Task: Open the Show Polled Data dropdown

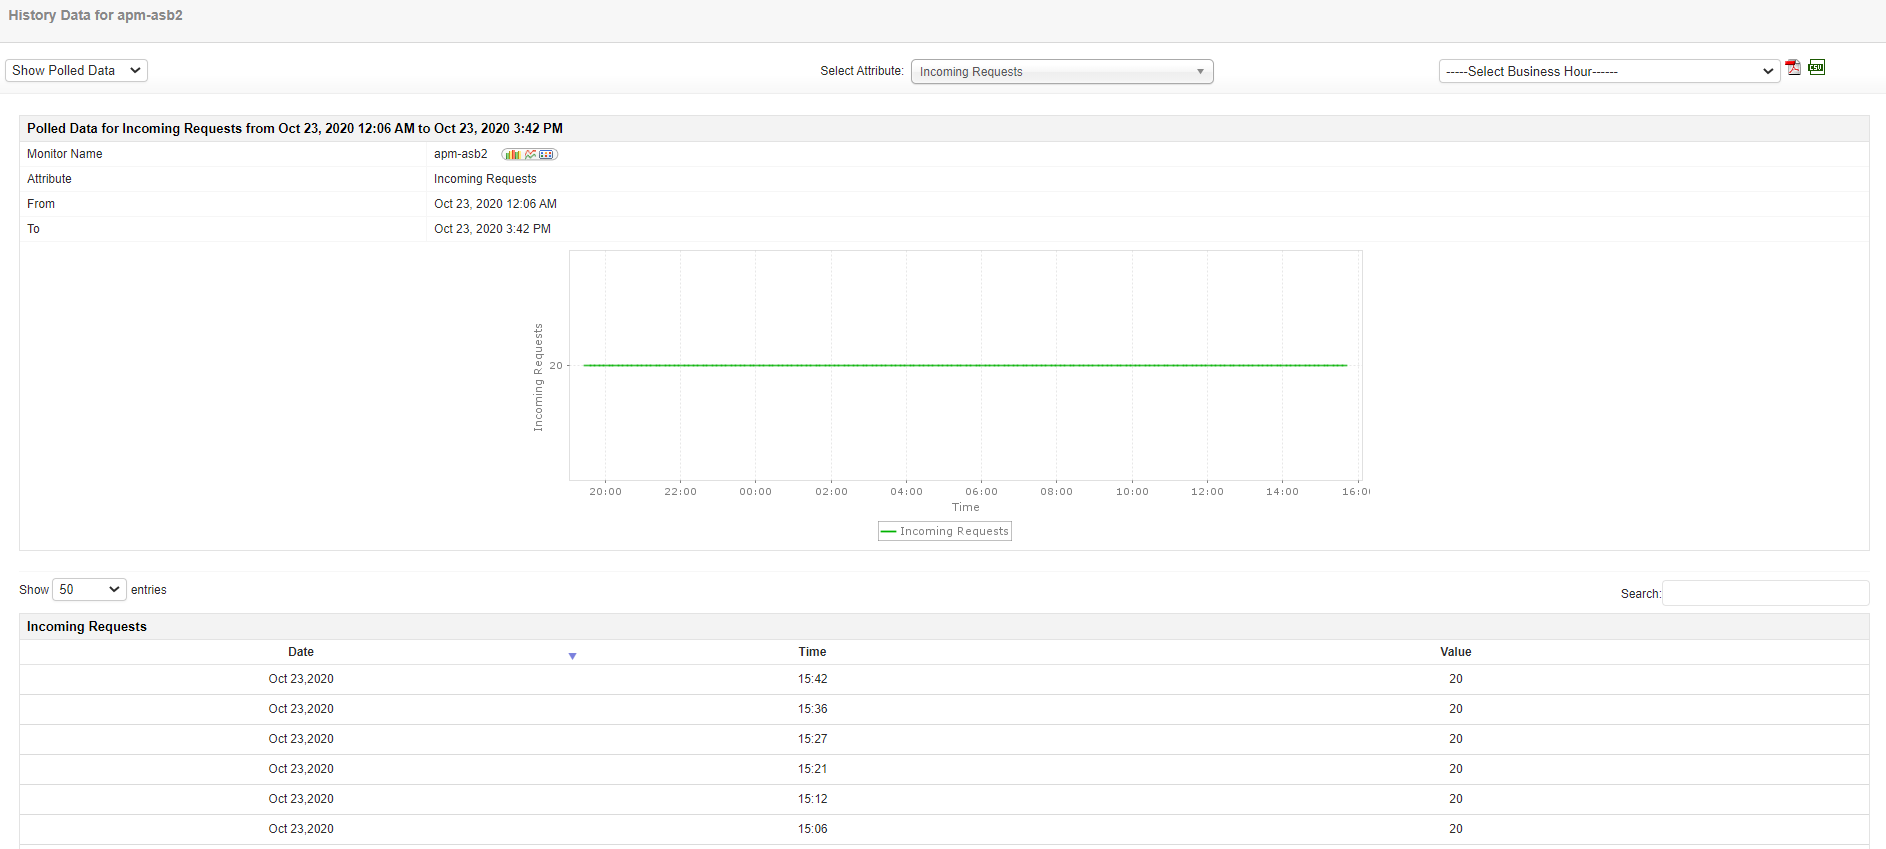Action: 76,71
